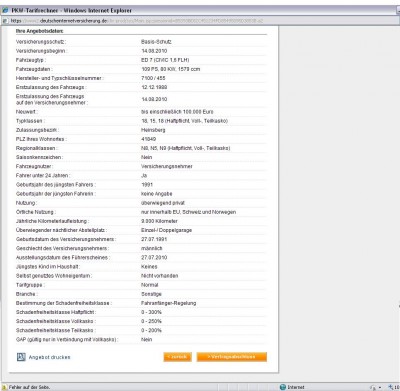Click the value 'Keines'
This screenshot has width=400, height=391.
coord(149,267)
